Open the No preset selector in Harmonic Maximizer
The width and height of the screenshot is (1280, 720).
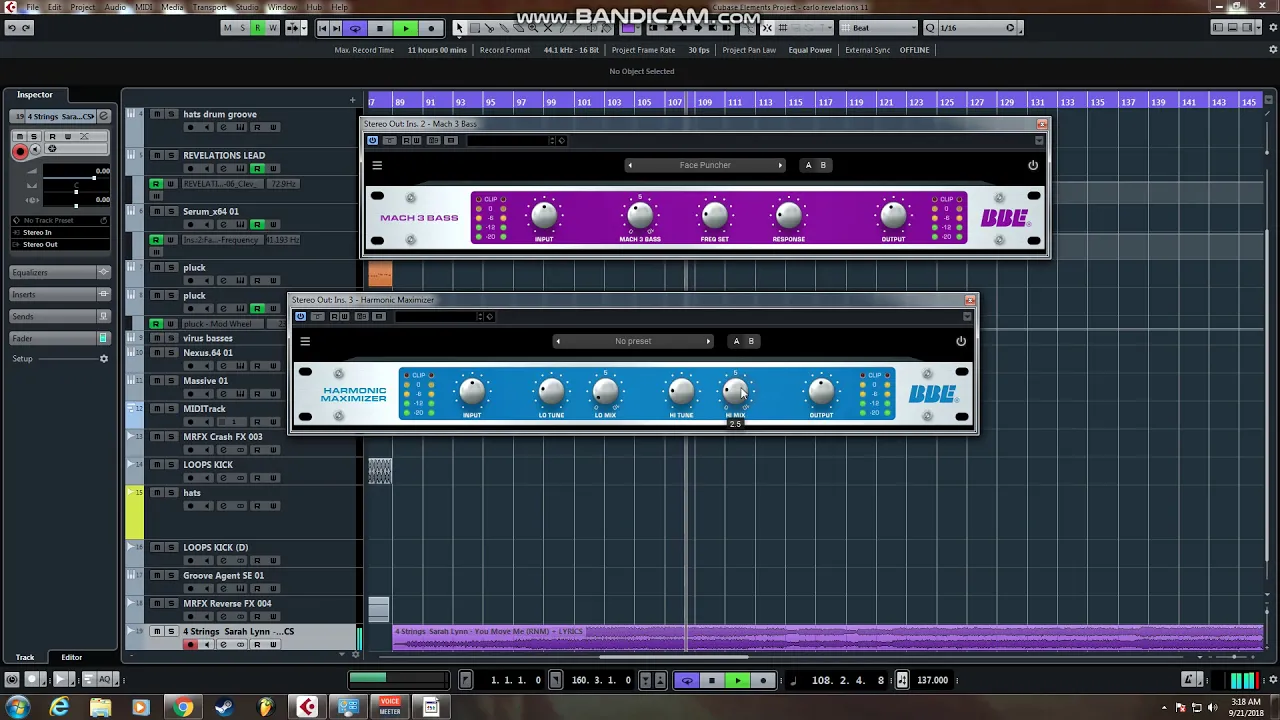[633, 341]
